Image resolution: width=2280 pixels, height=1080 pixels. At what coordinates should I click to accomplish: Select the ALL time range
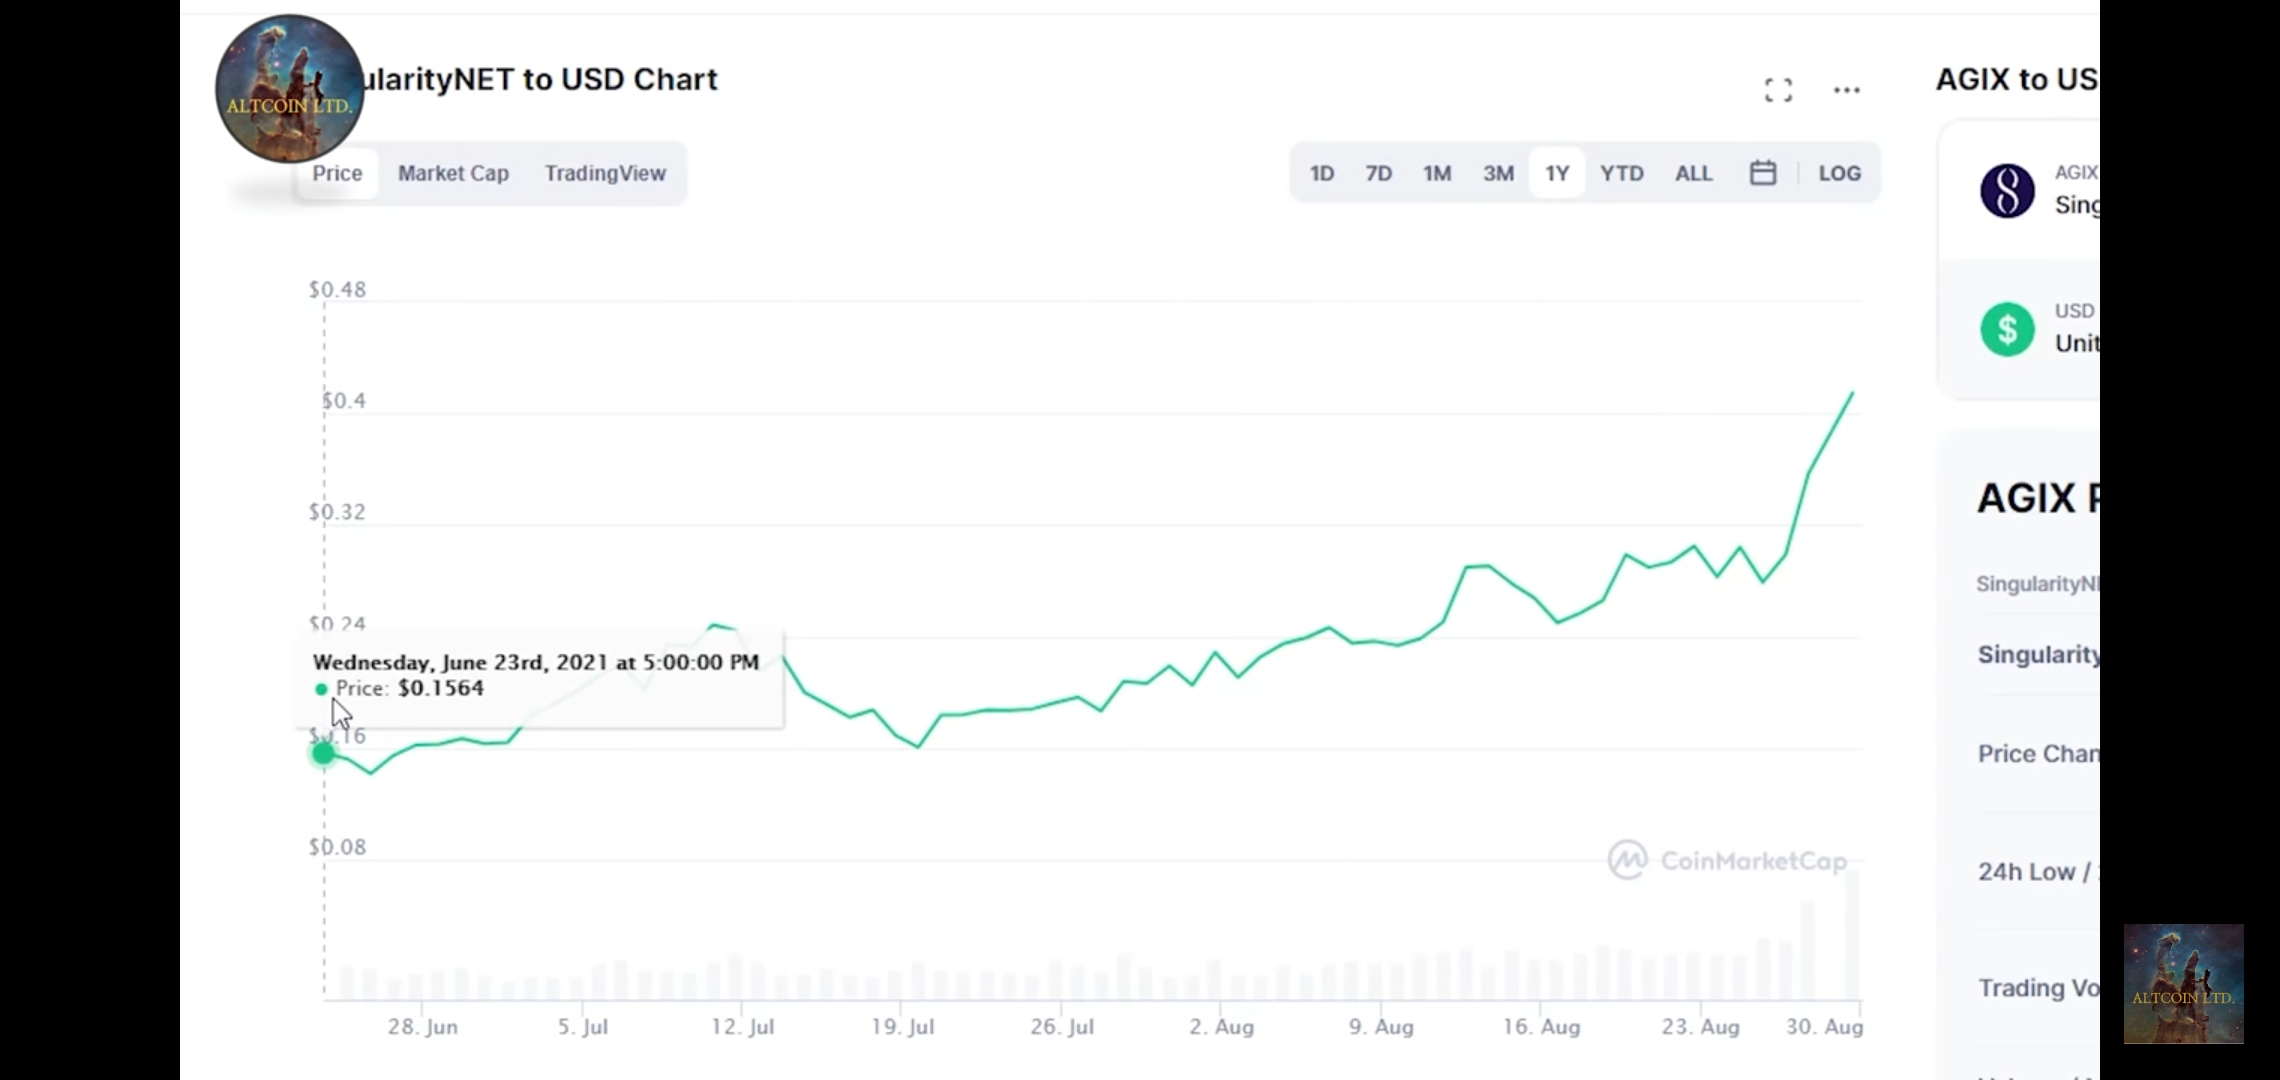[x=1694, y=173]
